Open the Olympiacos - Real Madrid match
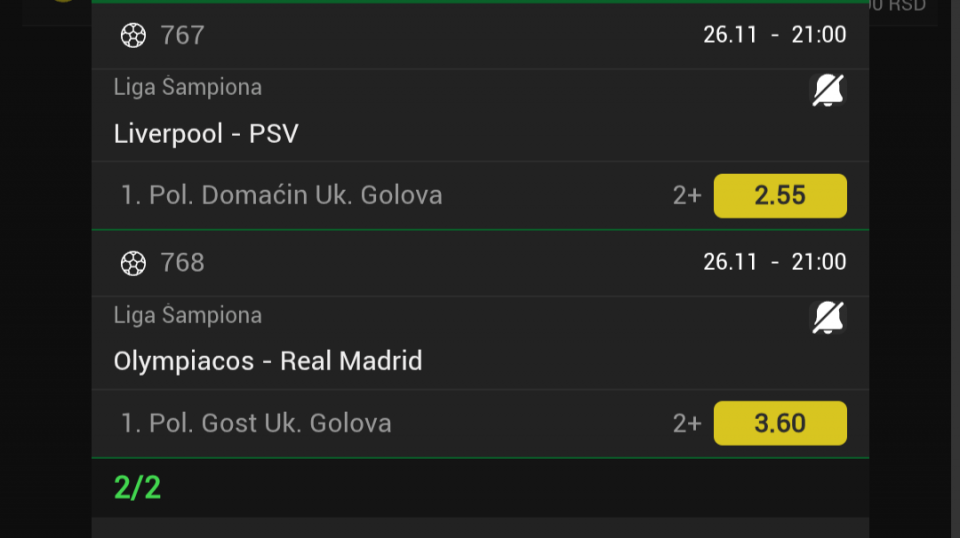The image size is (960, 538). click(268, 361)
